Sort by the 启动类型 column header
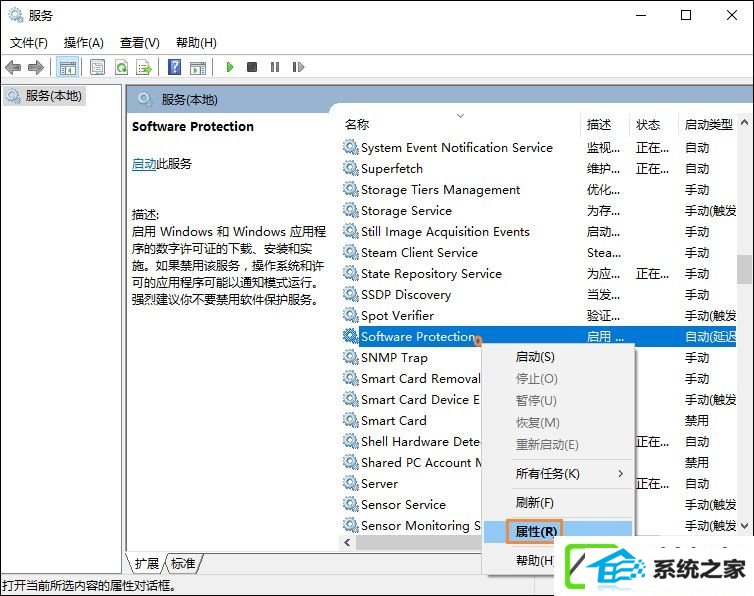 708,125
